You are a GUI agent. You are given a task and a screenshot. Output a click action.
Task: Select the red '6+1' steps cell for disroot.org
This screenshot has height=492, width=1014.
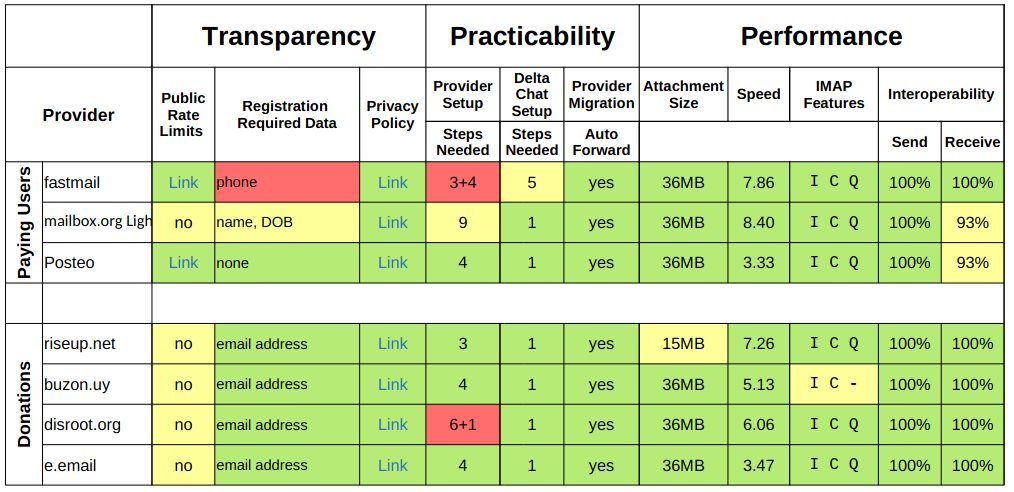(x=462, y=424)
